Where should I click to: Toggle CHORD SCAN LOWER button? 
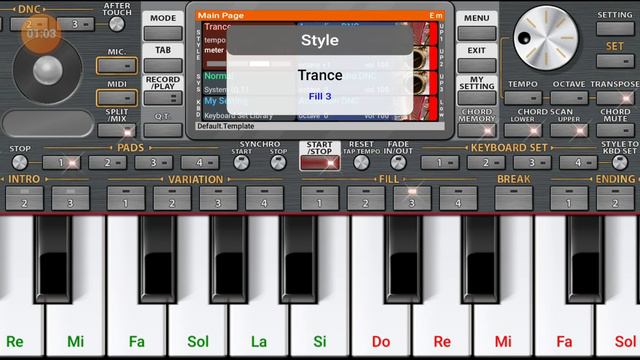(523, 131)
